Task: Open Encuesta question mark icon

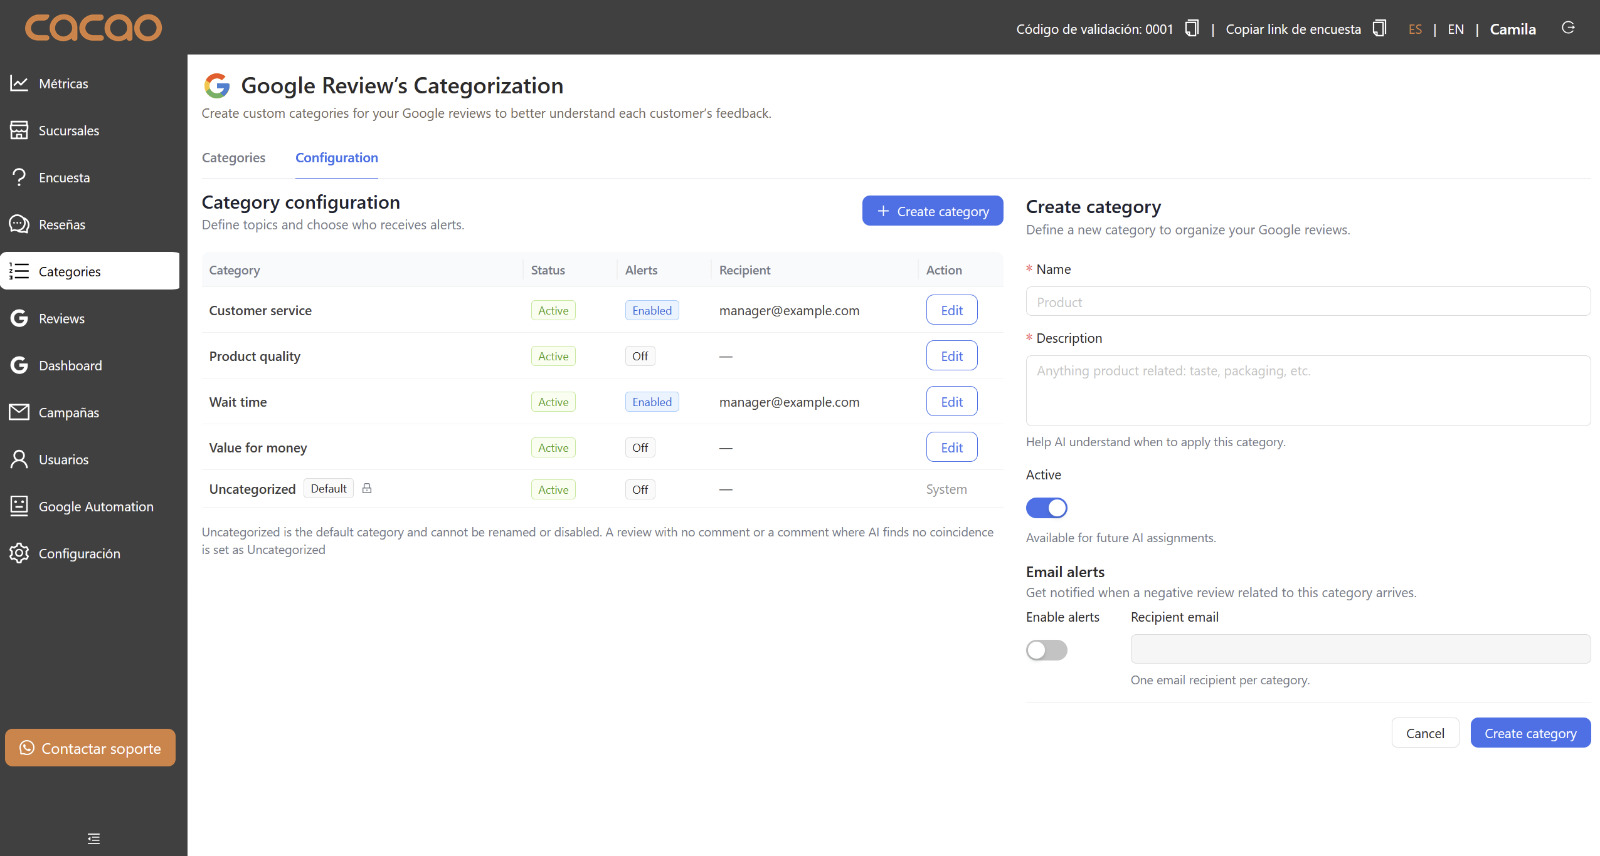Action: (19, 177)
